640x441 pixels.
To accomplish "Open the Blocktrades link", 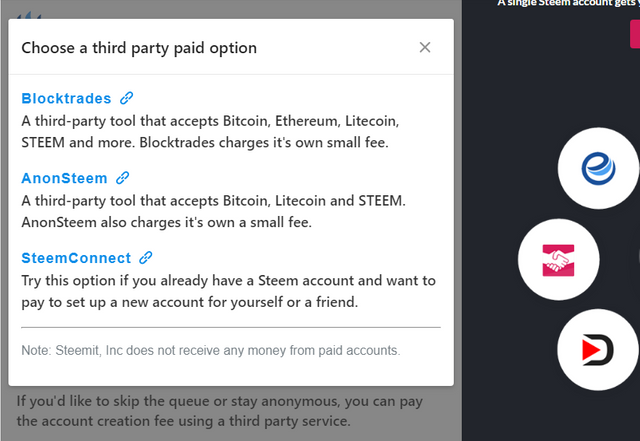I will 67,98.
